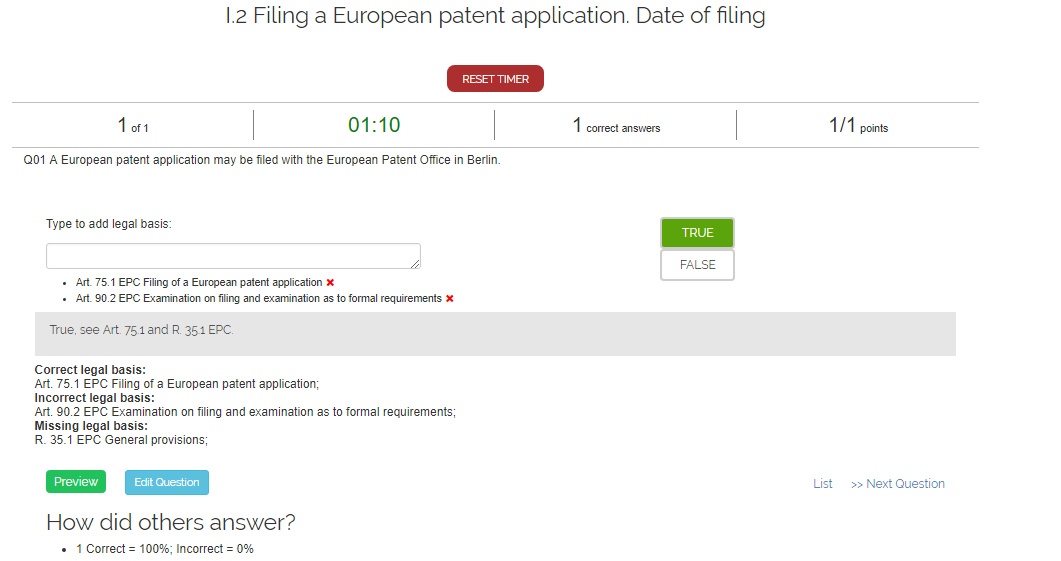Viewport: 1061px width, 561px height.
Task: Remove the Art. 75.1 EPC legal basis entry
Action: 330,283
